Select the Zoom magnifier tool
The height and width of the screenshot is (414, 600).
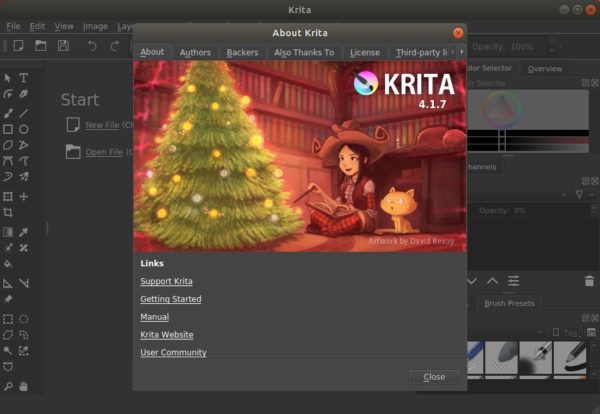pos(8,386)
